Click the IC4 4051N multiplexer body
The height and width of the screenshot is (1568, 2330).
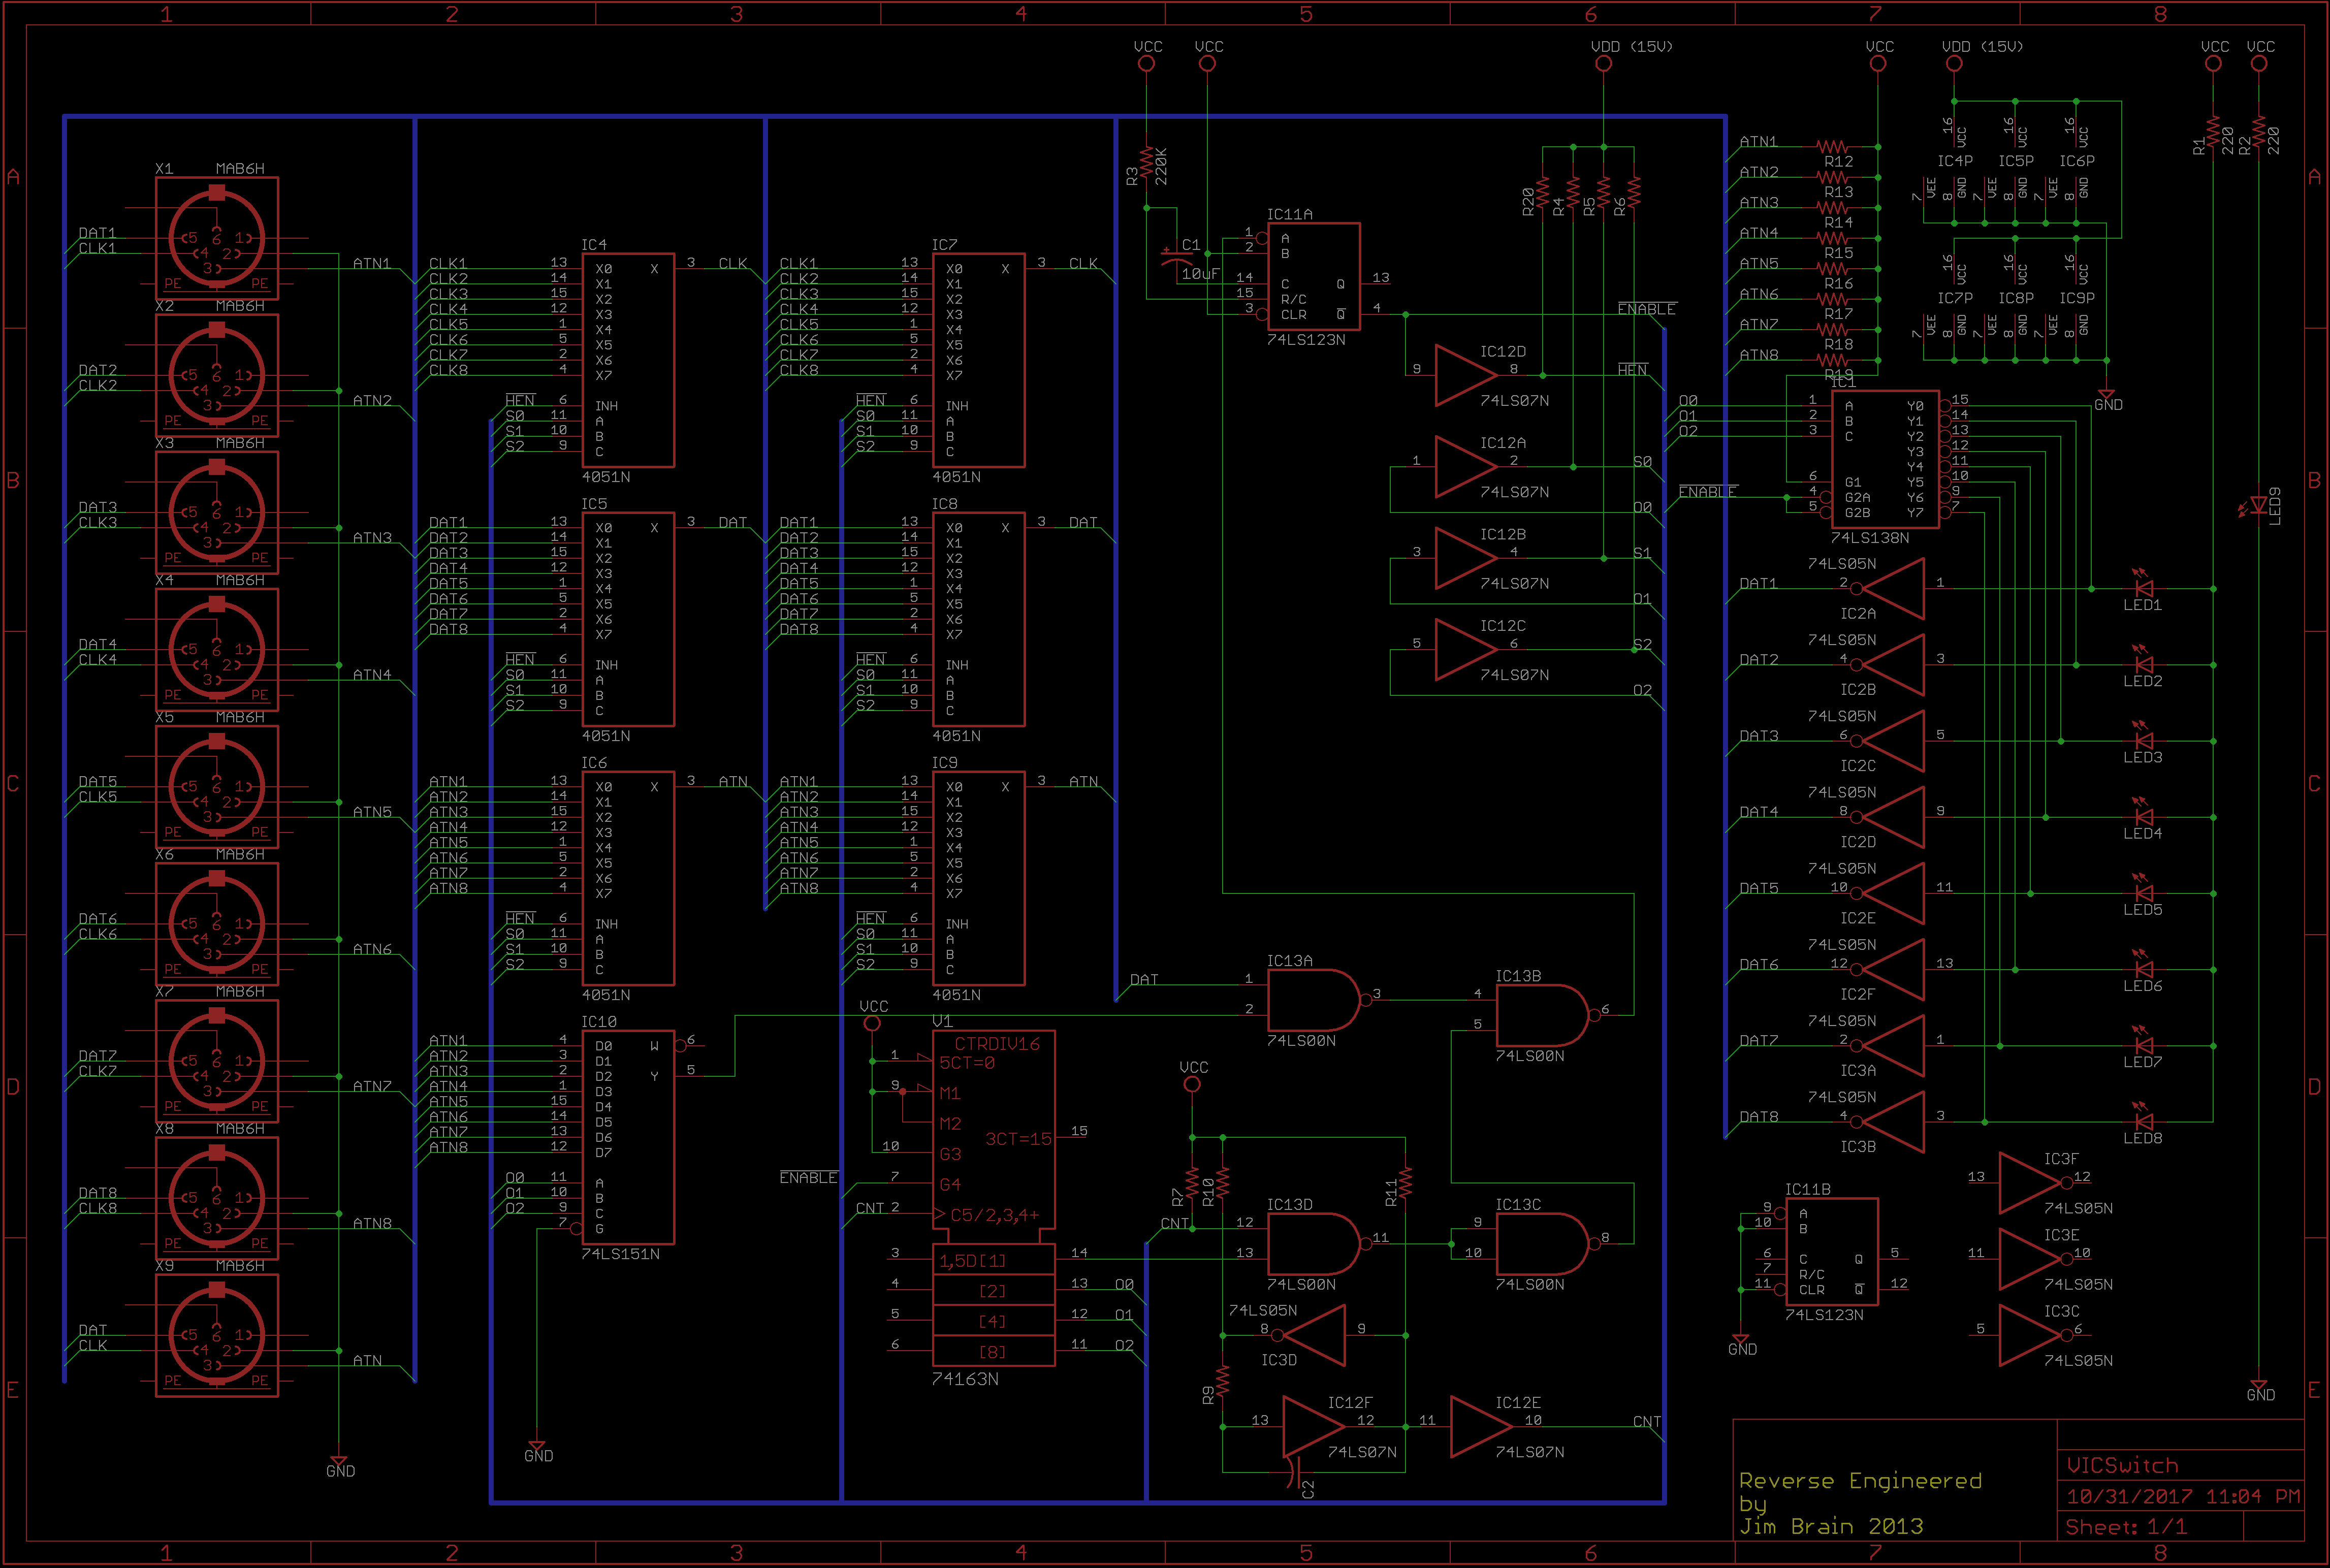(628, 360)
